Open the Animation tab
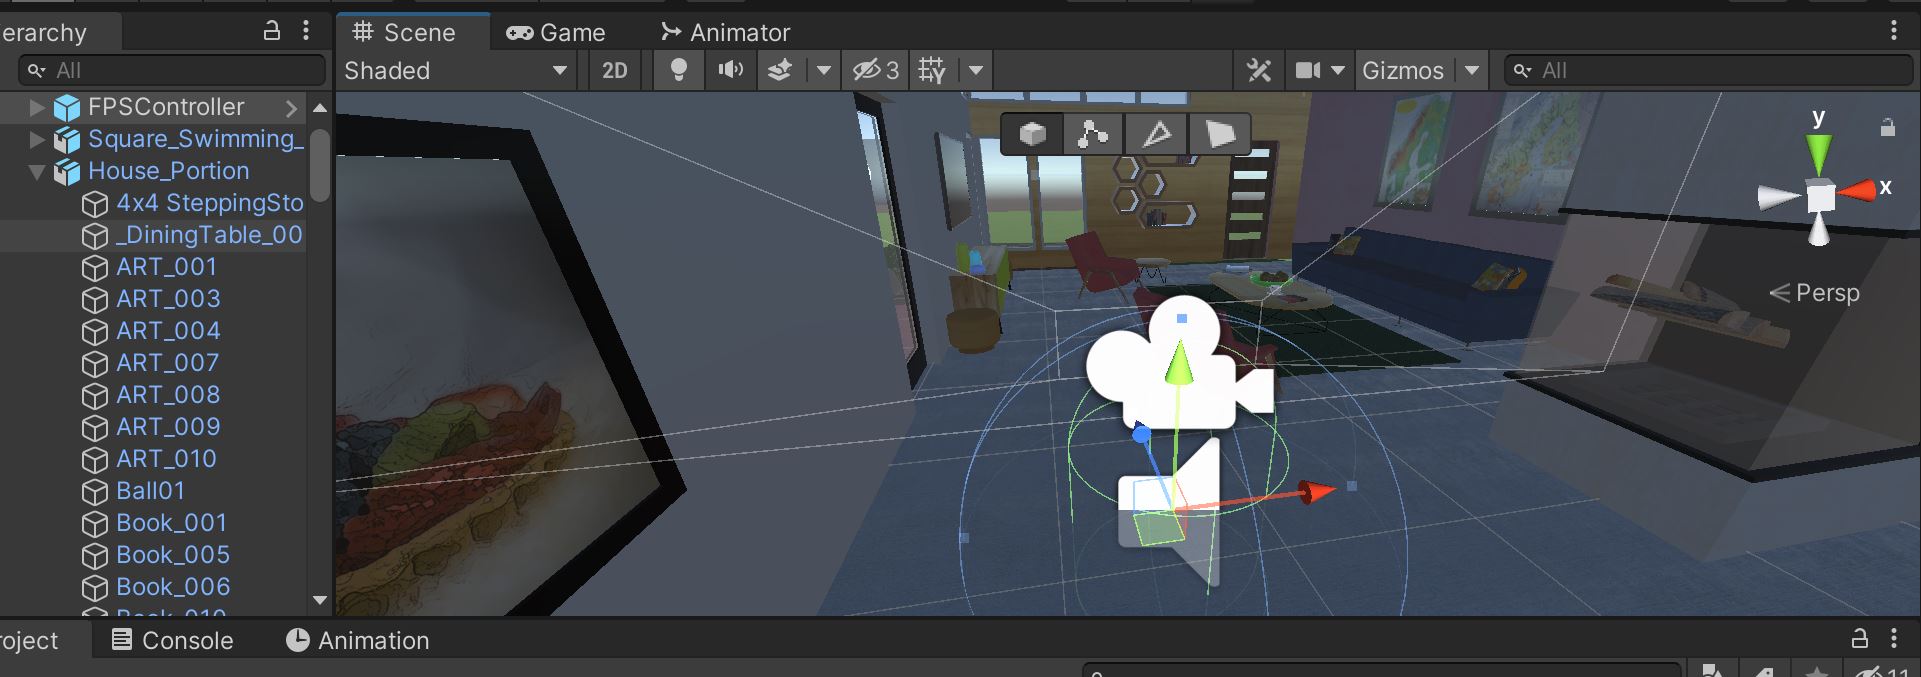The width and height of the screenshot is (1921, 677). tap(357, 640)
